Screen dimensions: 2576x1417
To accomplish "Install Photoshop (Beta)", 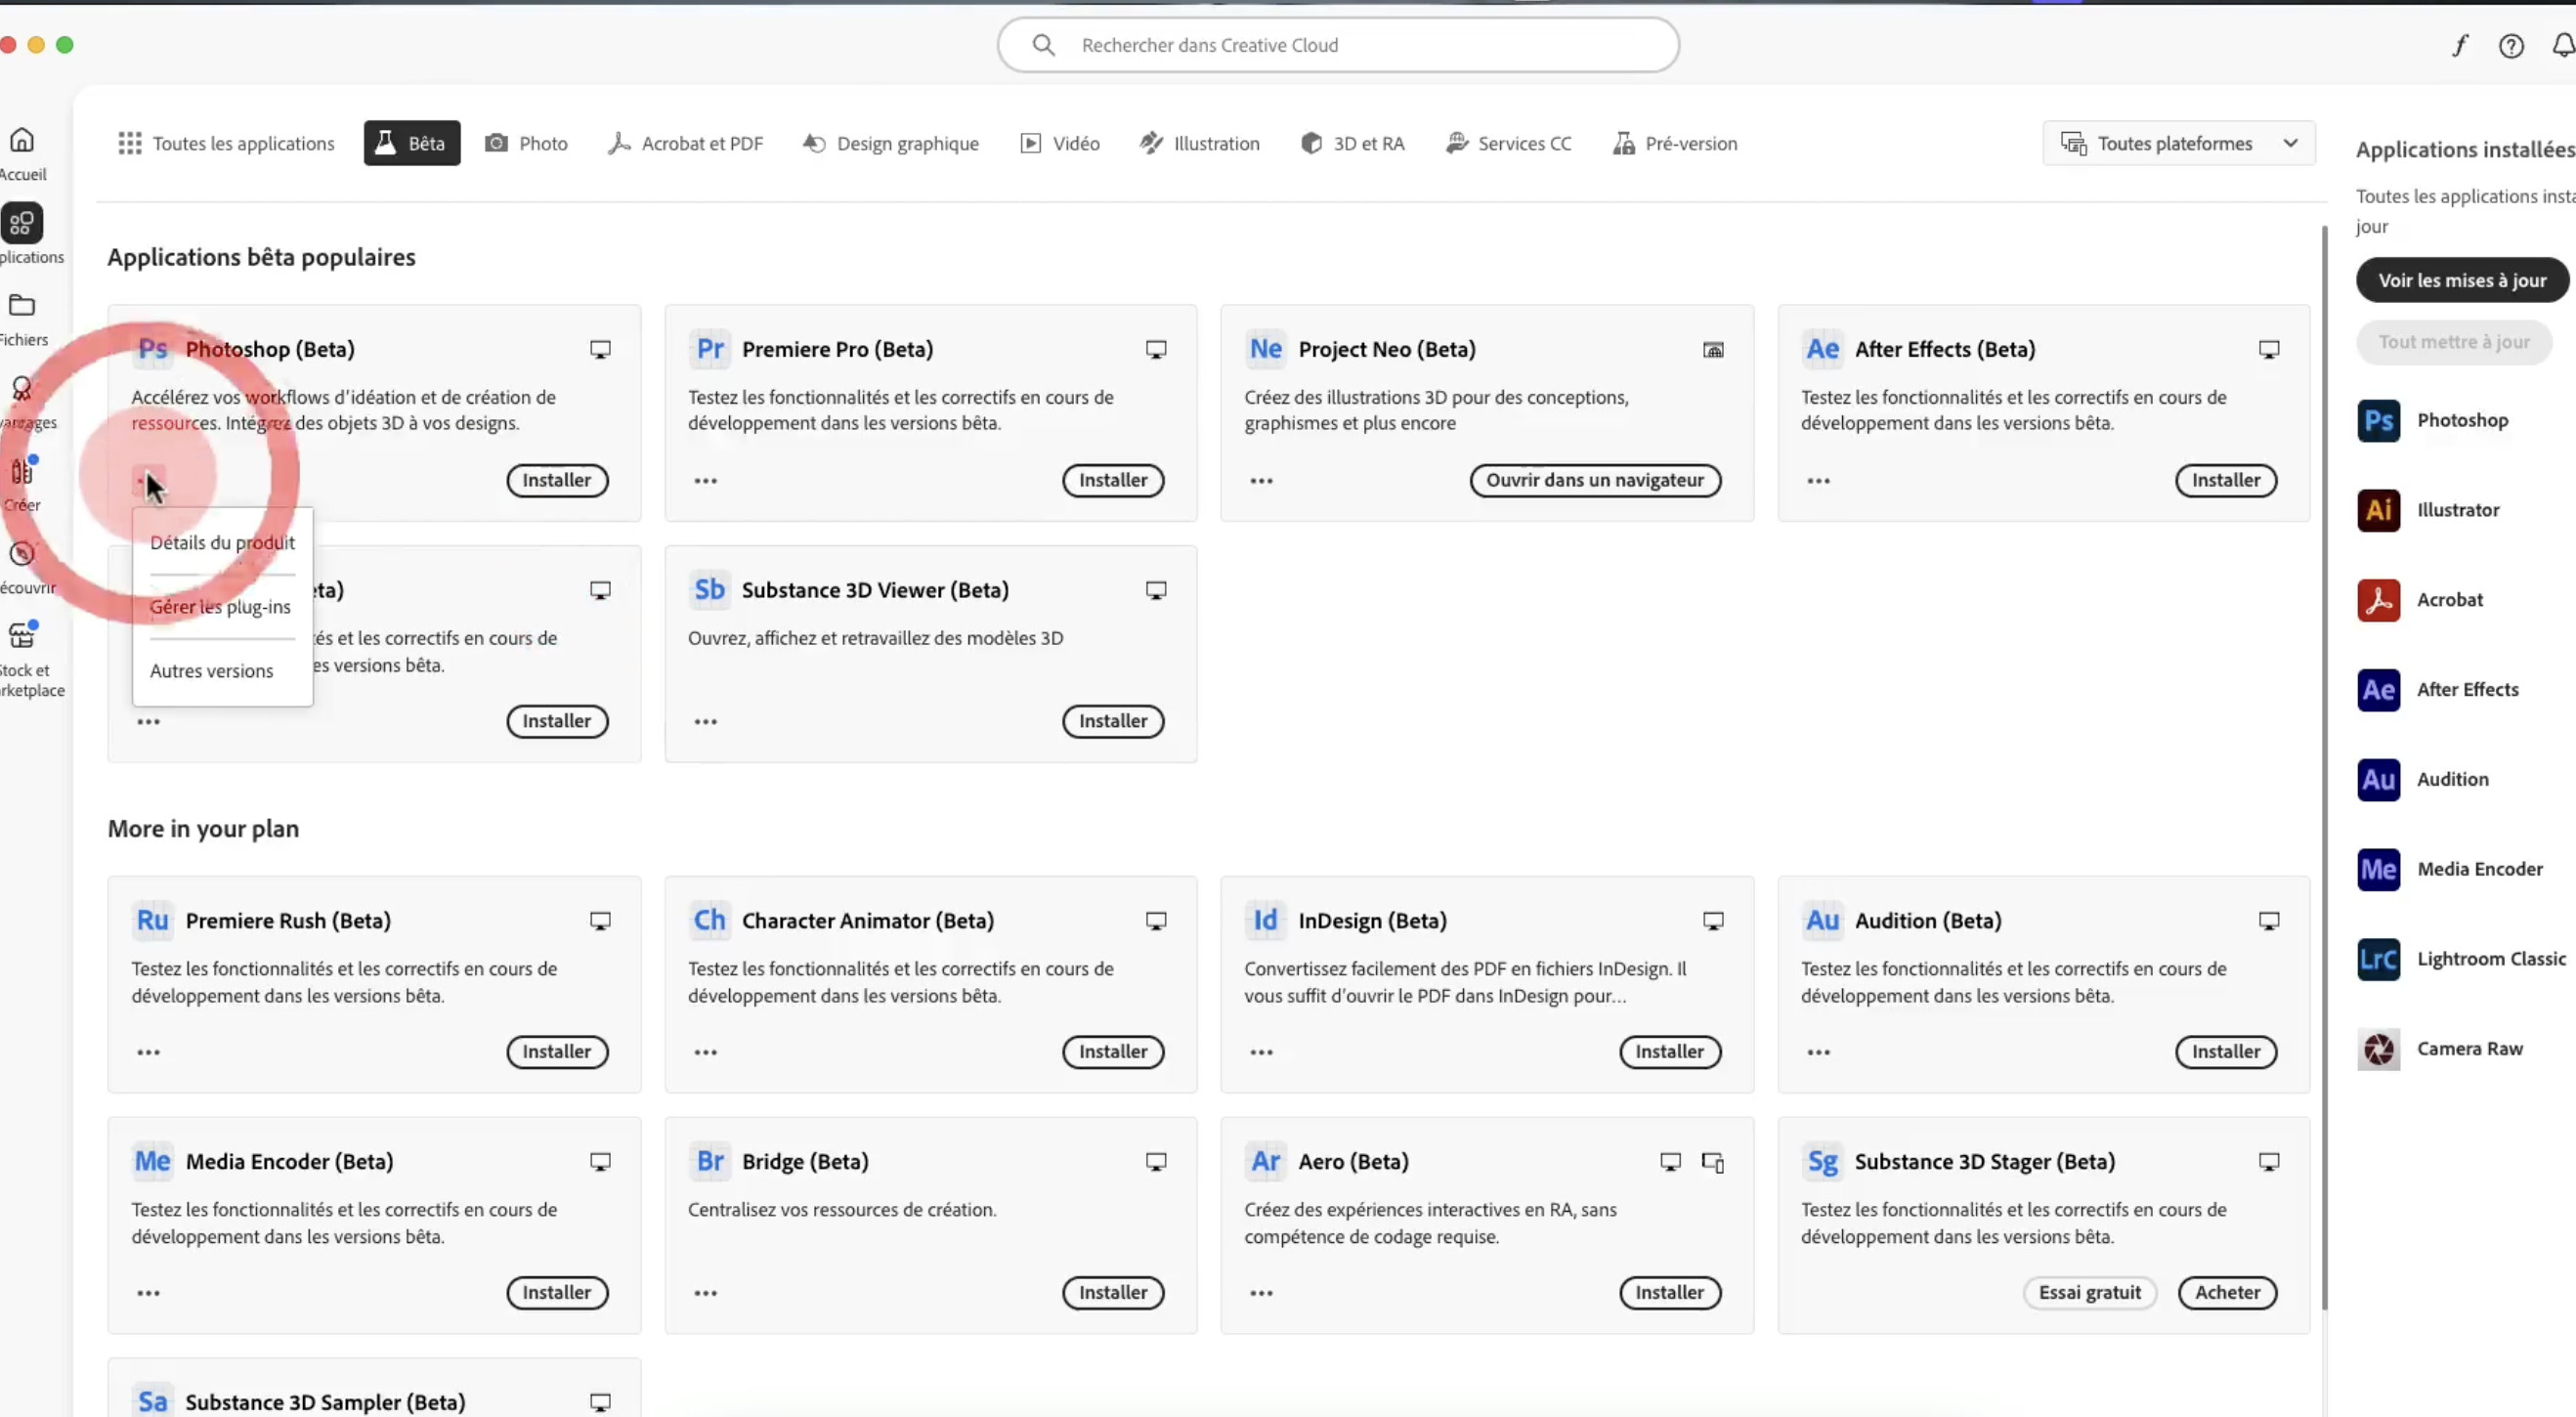I will 557,481.
